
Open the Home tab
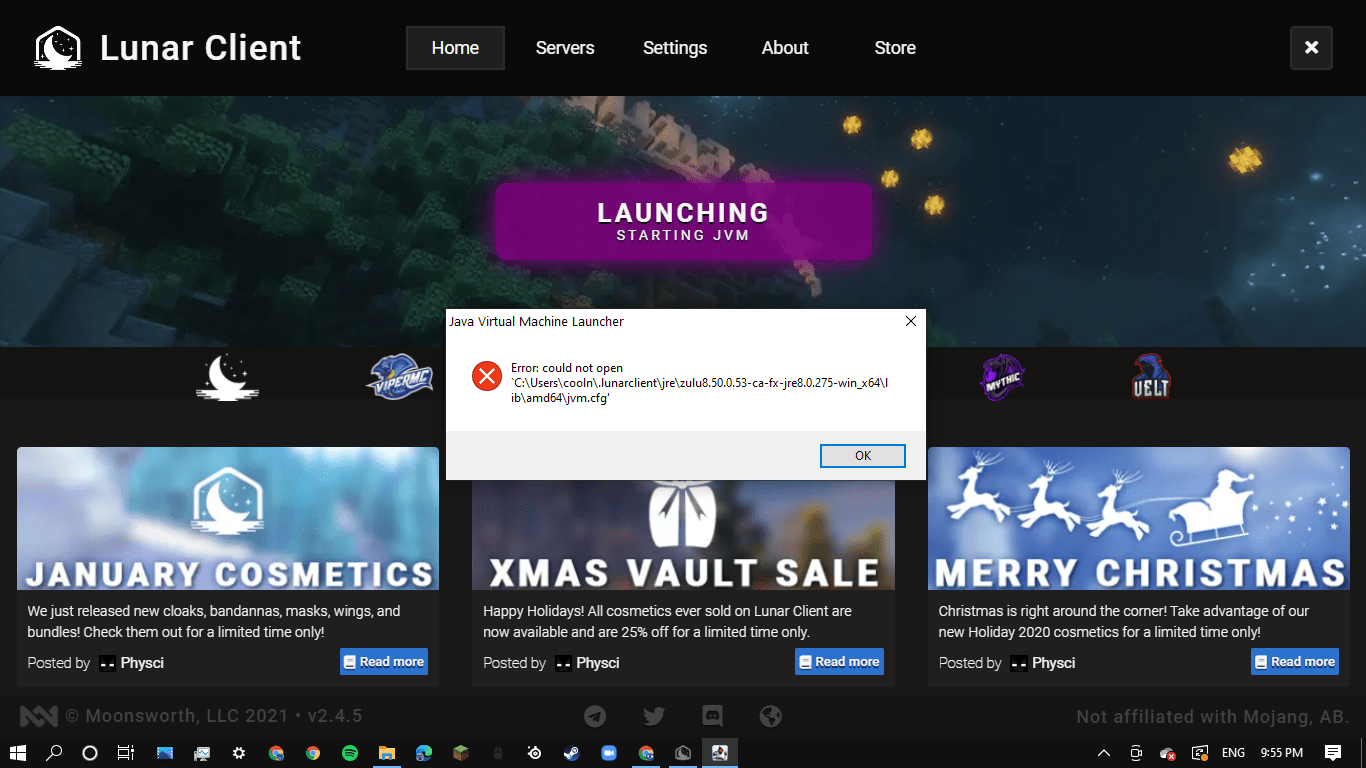coord(455,48)
